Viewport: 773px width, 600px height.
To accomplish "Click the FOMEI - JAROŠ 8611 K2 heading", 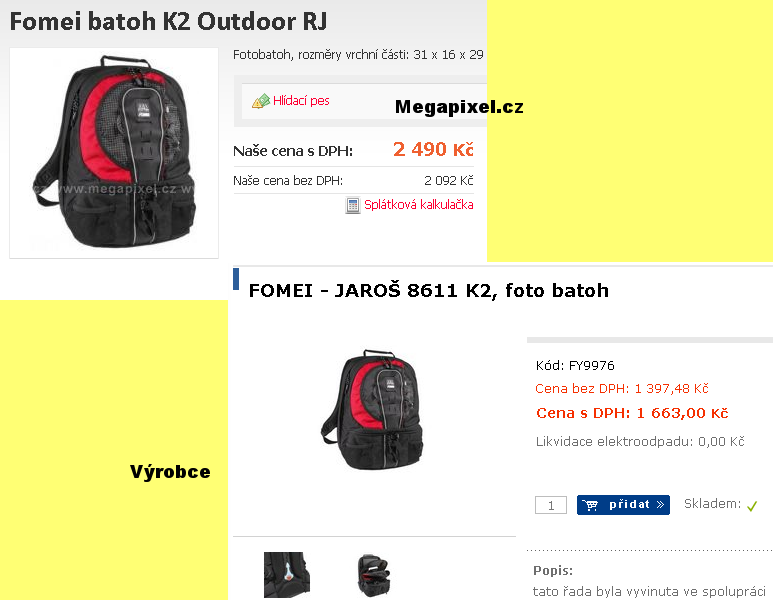I will tap(428, 290).
